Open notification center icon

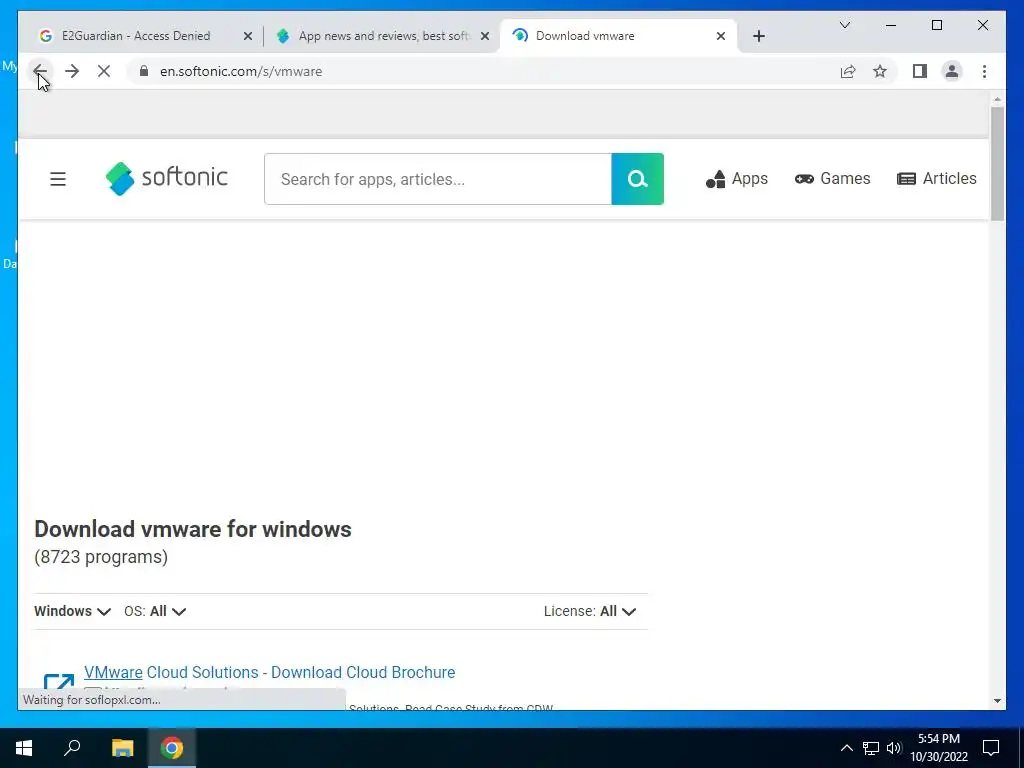point(991,748)
